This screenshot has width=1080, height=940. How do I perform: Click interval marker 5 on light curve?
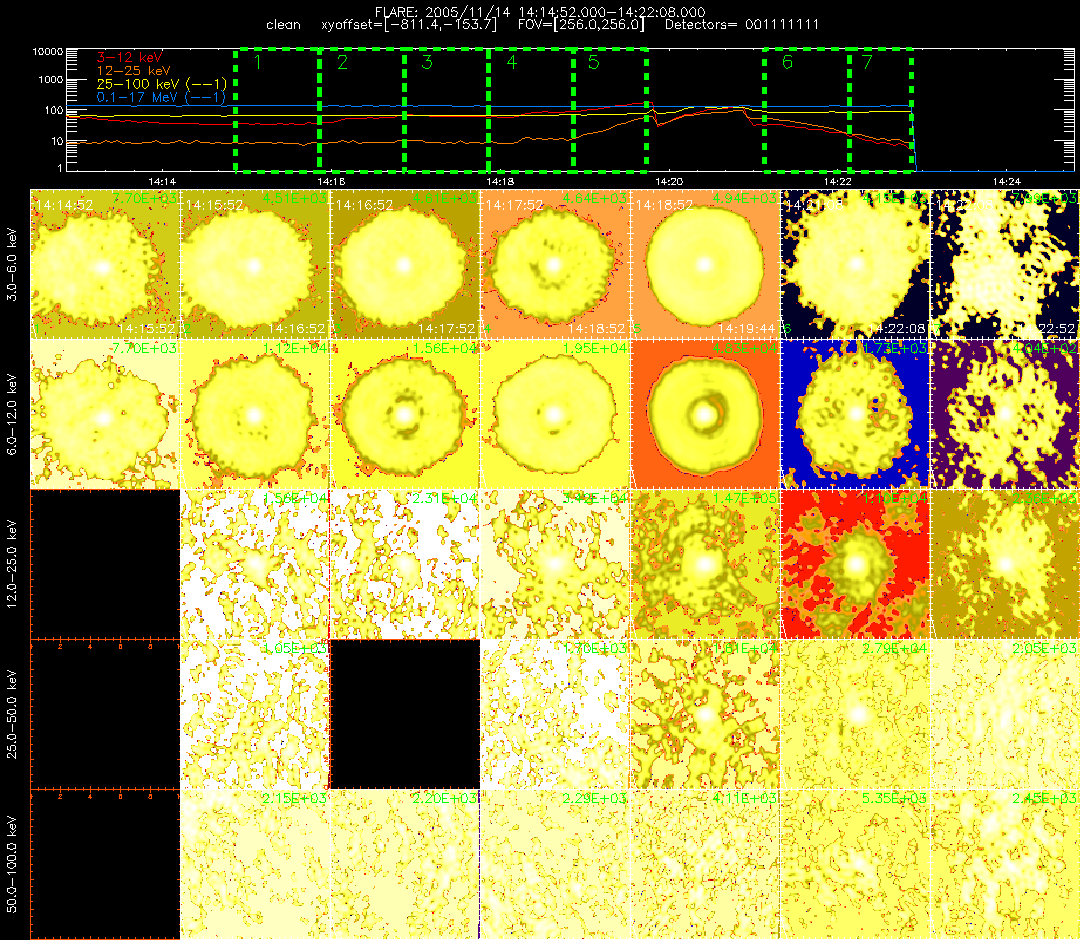tap(594, 63)
